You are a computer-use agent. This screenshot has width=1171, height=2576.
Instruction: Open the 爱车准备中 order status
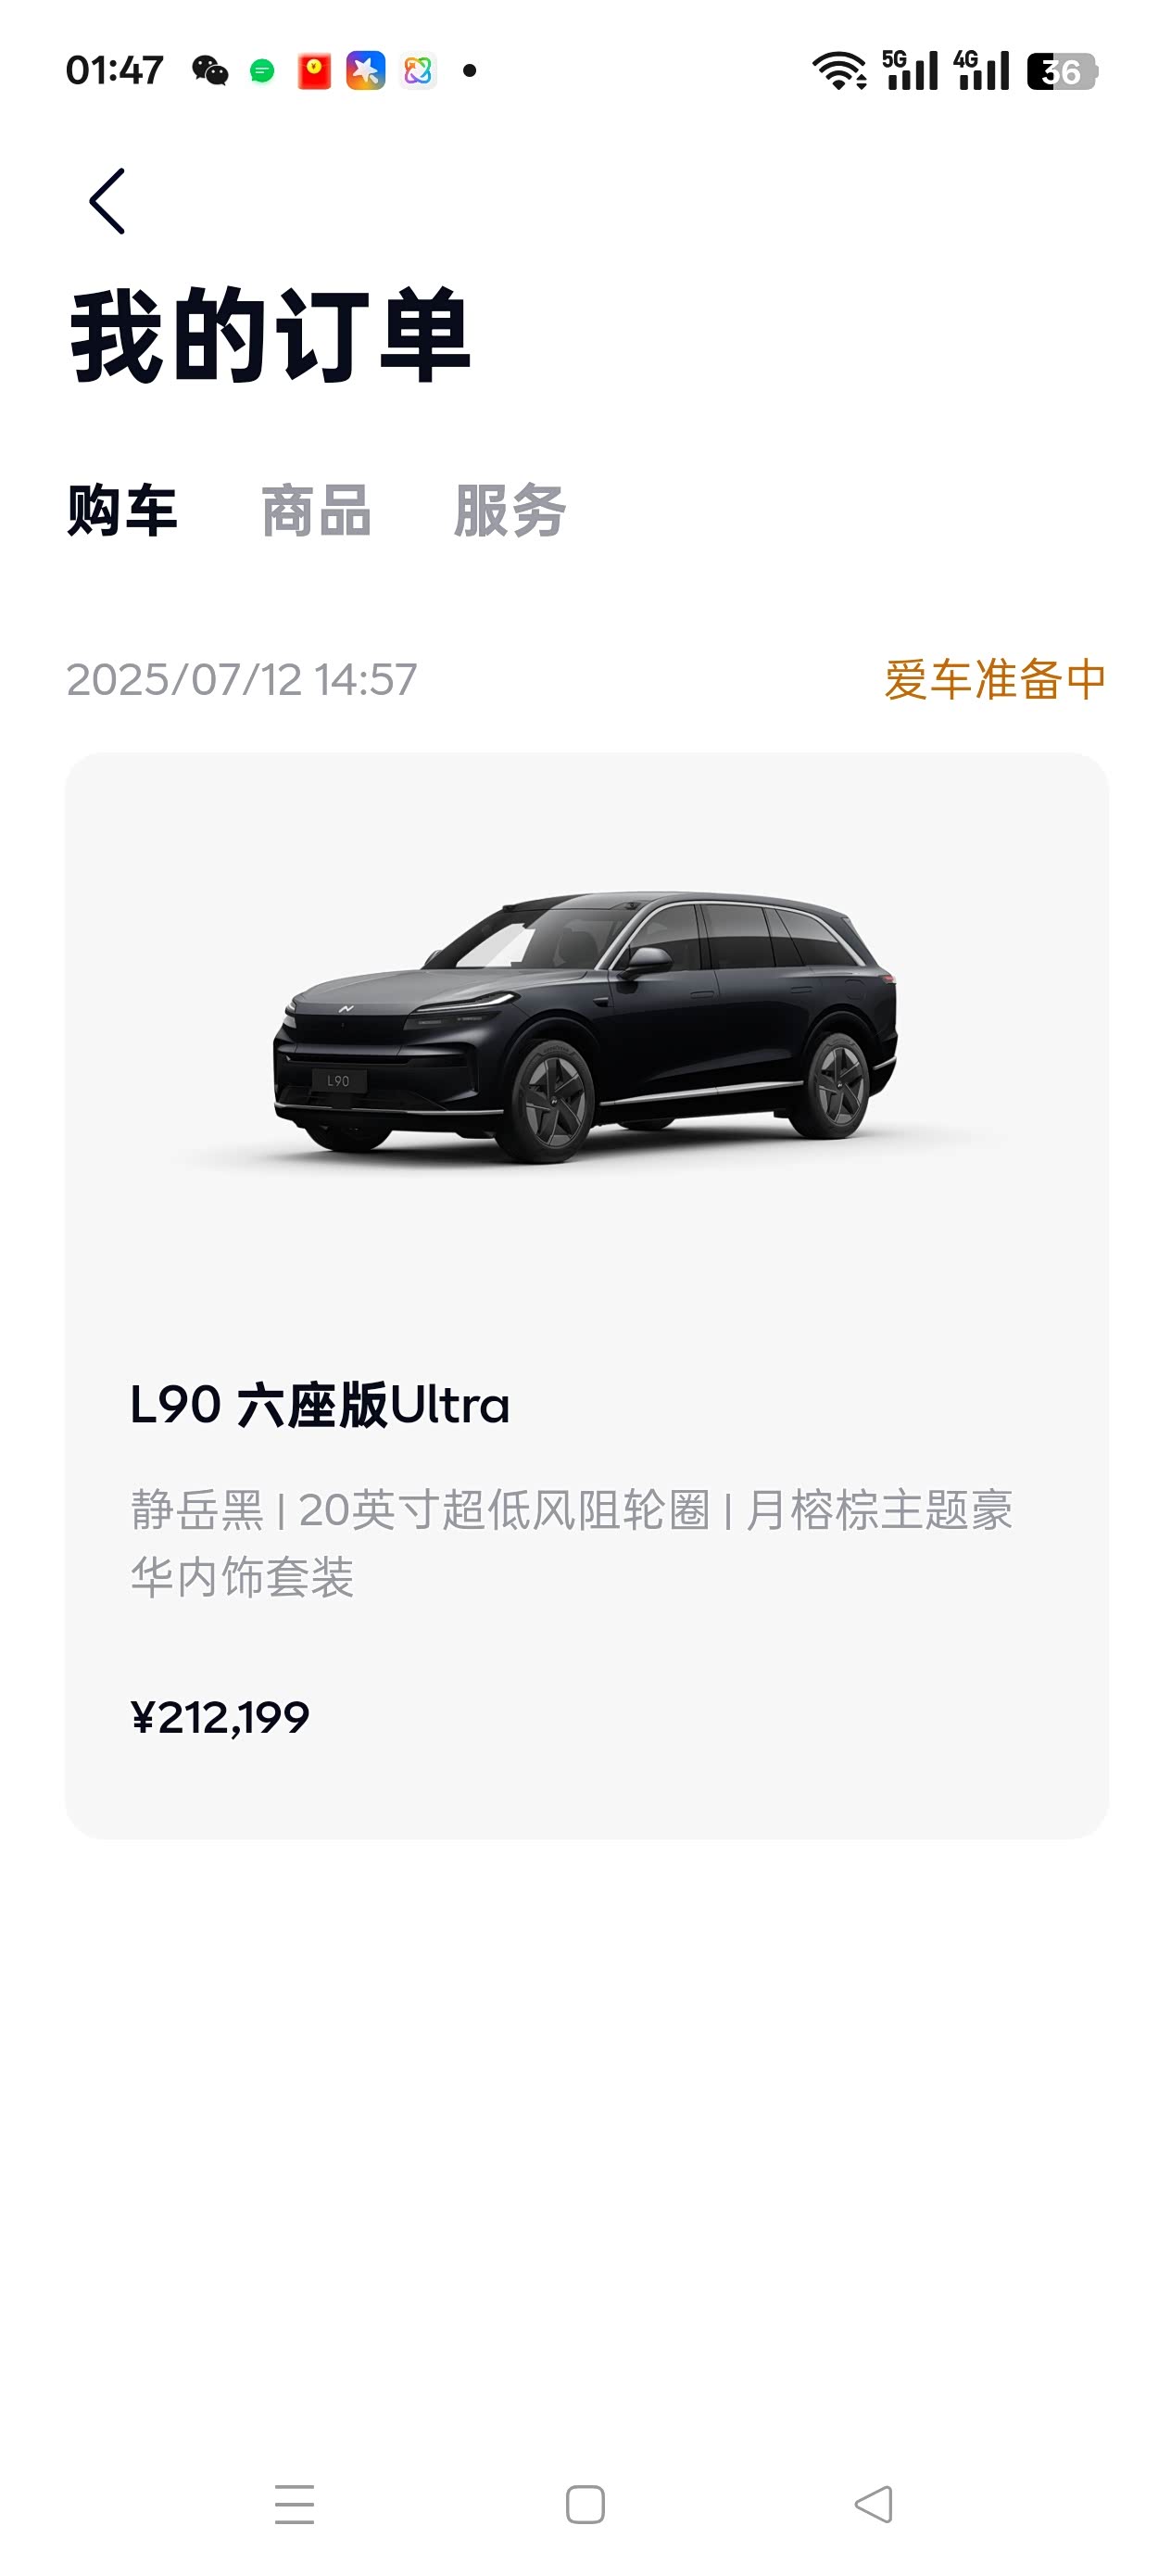click(995, 680)
